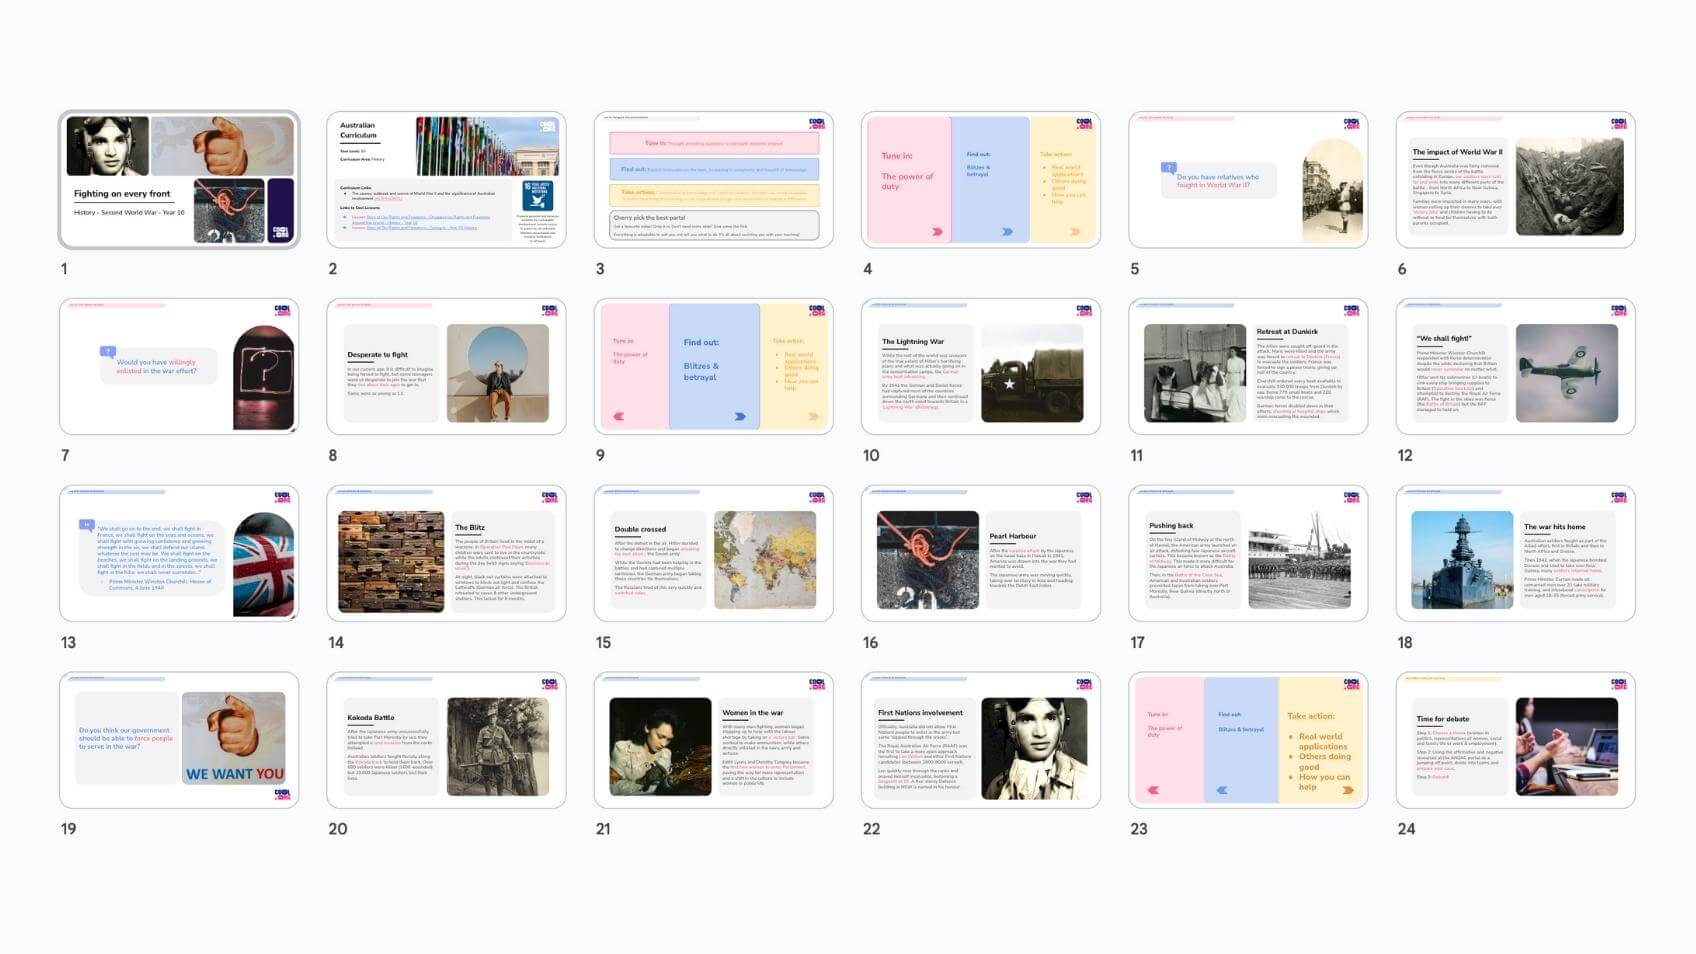Open the 'First Nations involvement' slide
The height and width of the screenshot is (954, 1696).
(980, 740)
